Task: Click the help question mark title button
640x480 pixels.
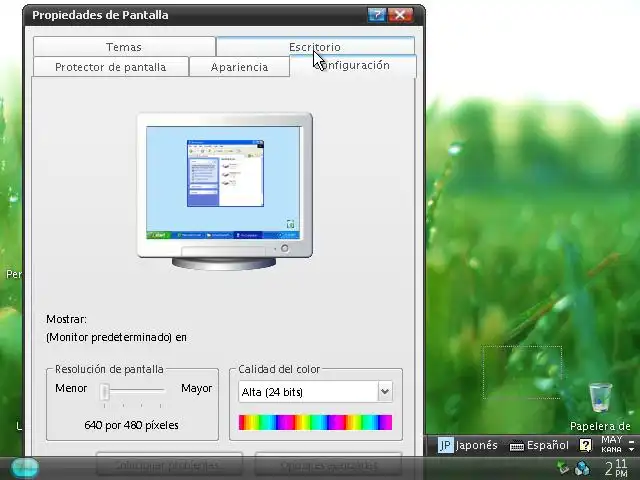Action: click(377, 15)
